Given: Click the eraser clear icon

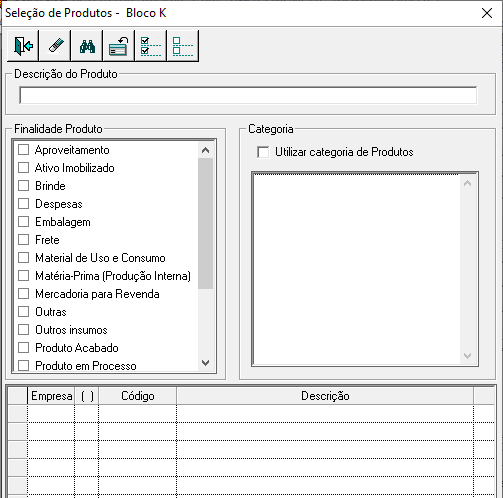Looking at the screenshot, I should click(55, 46).
